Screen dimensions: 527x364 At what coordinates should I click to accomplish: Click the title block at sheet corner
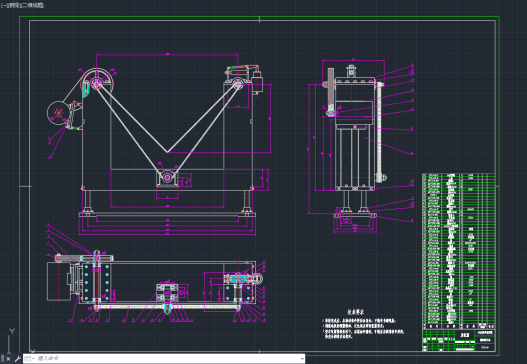[458, 340]
